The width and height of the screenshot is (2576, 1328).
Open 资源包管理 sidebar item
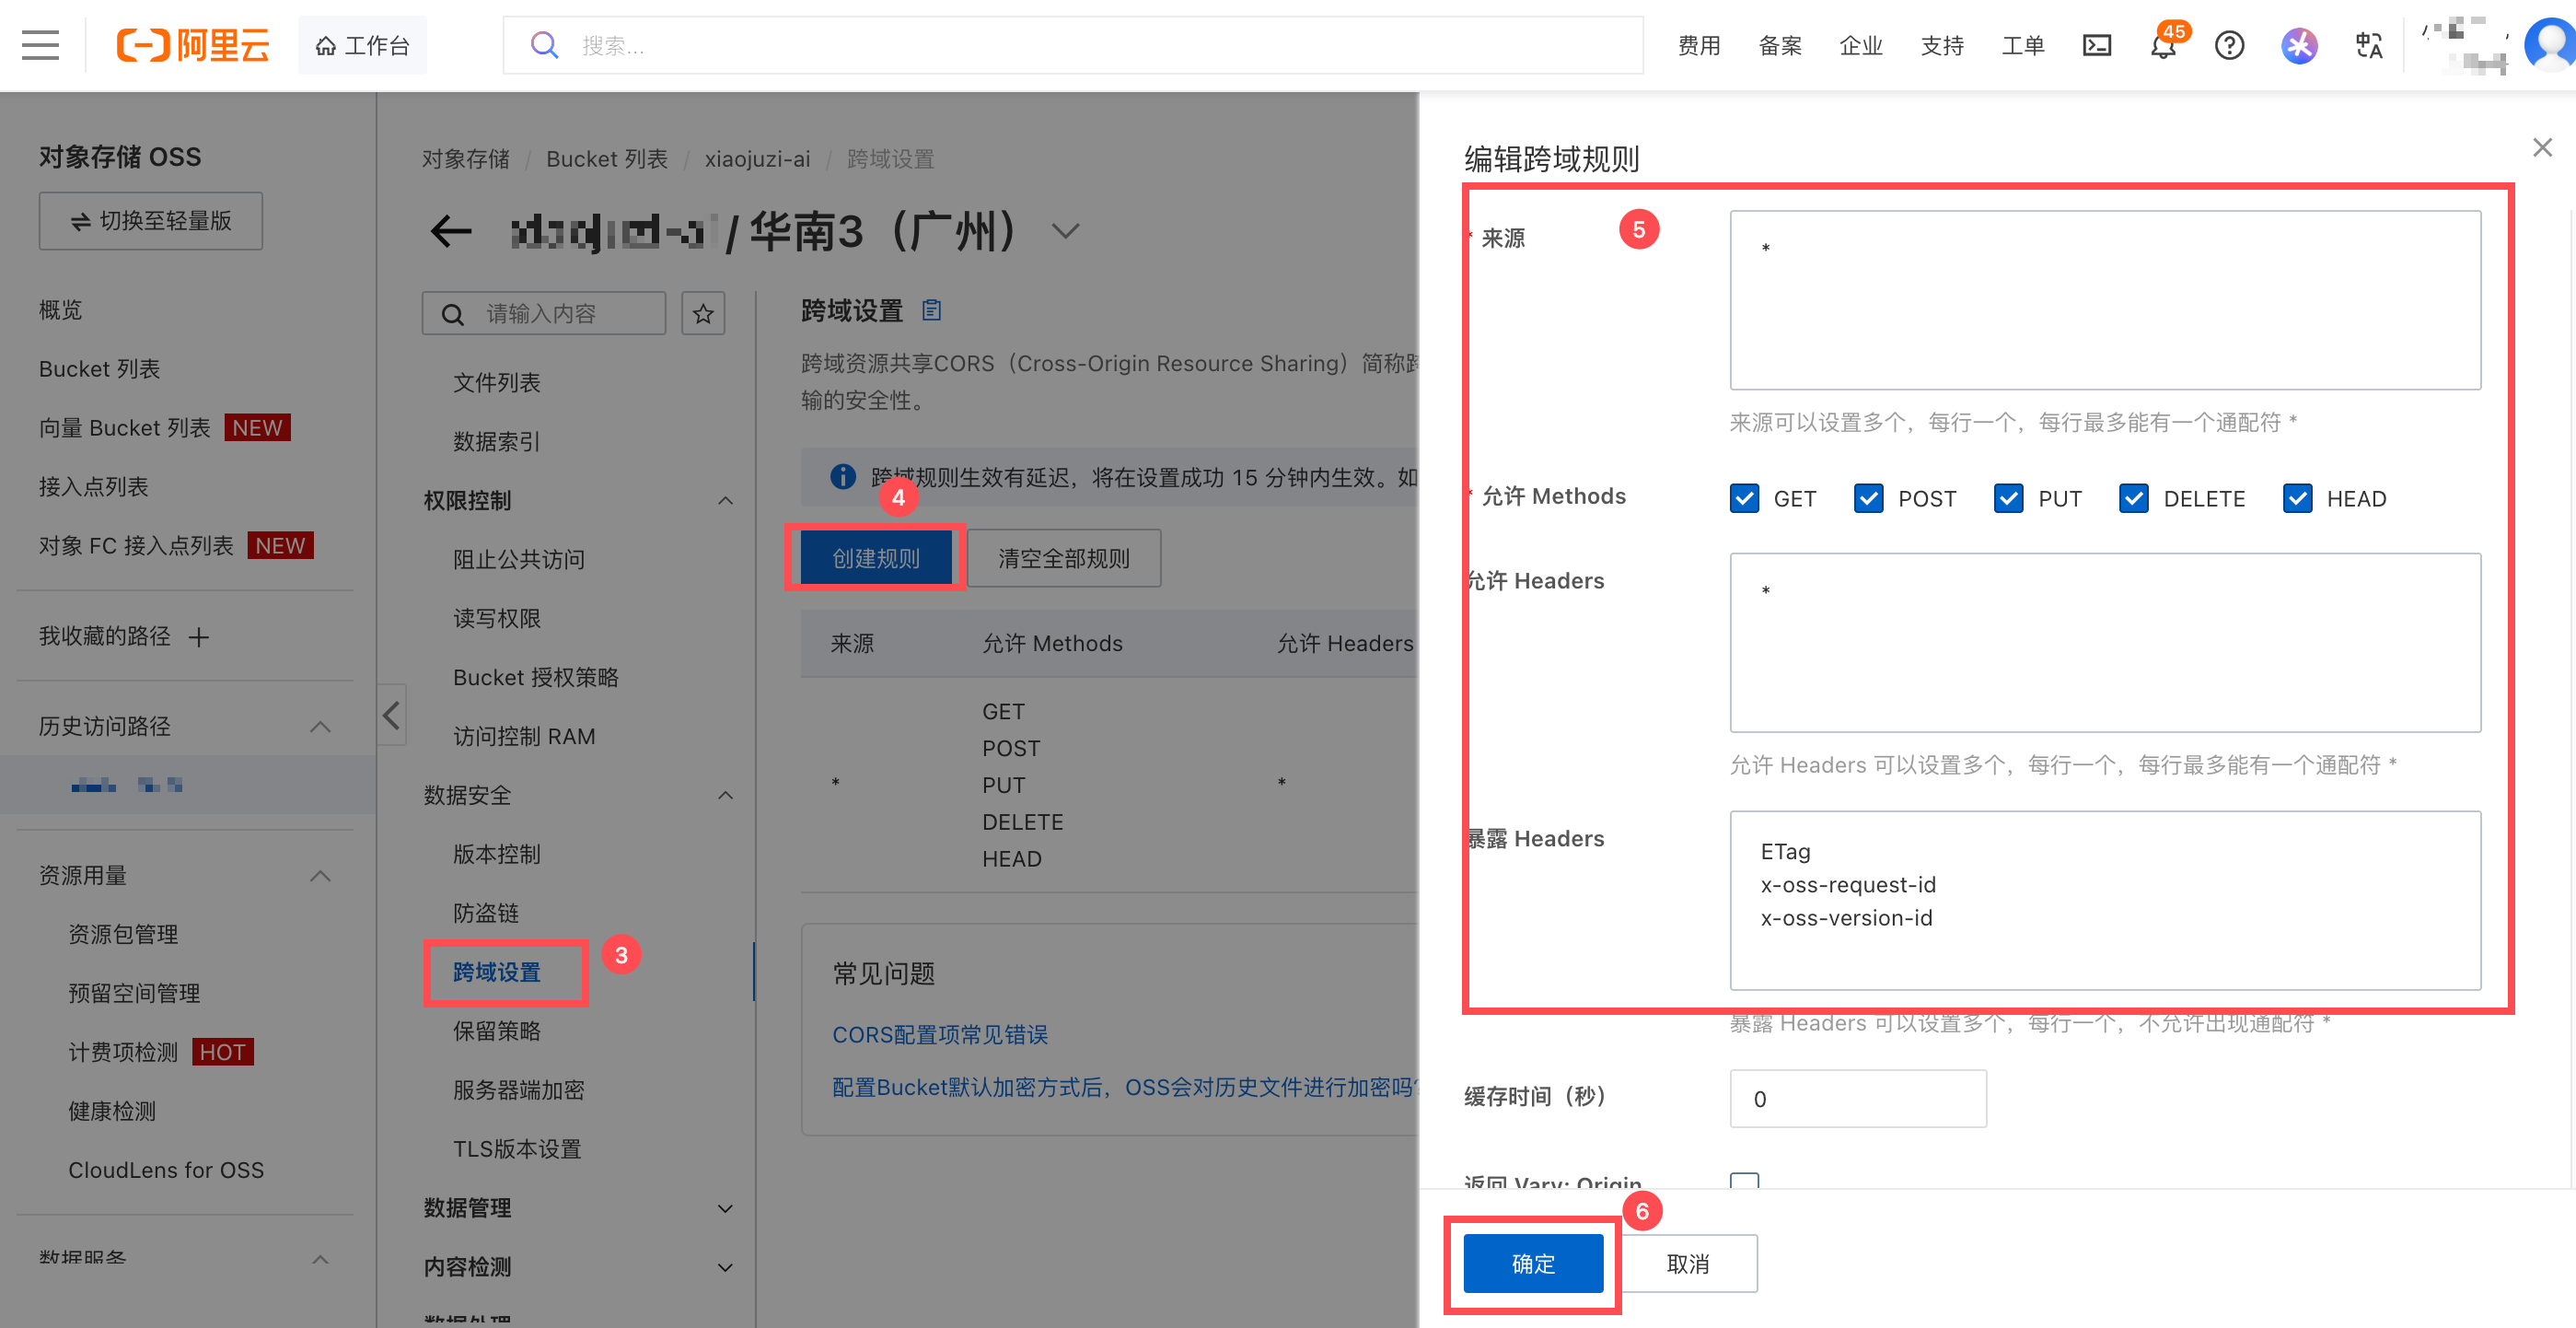tap(123, 935)
